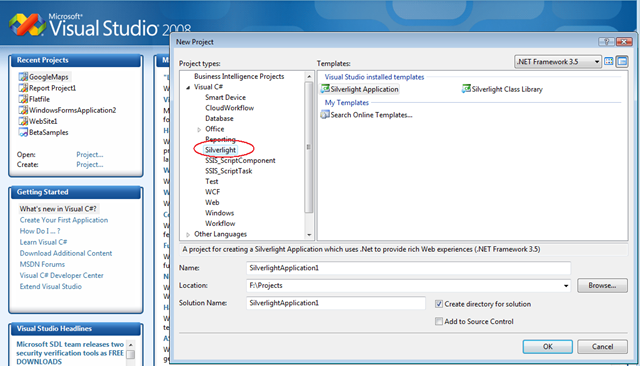The width and height of the screenshot is (640, 366).
Task: Open the Learn Visual C# link
Action: 43,242
